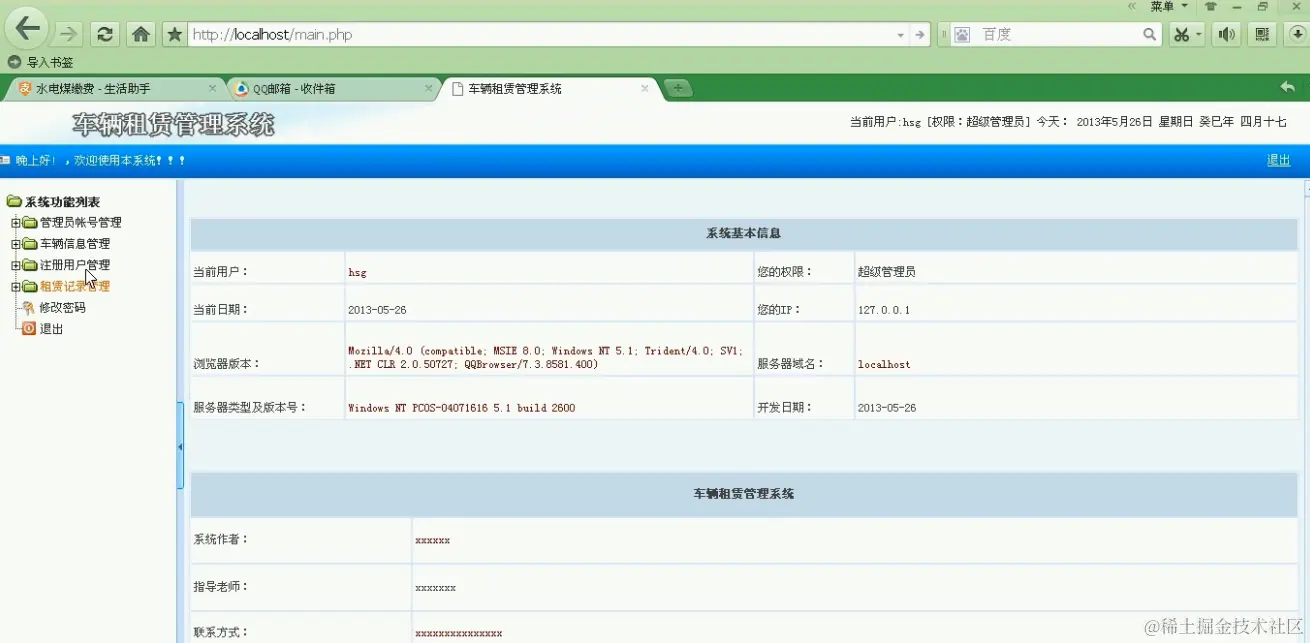The width and height of the screenshot is (1310, 643).
Task: Select 管理员帐号管理 in the sidebar tree
Action: tap(80, 222)
